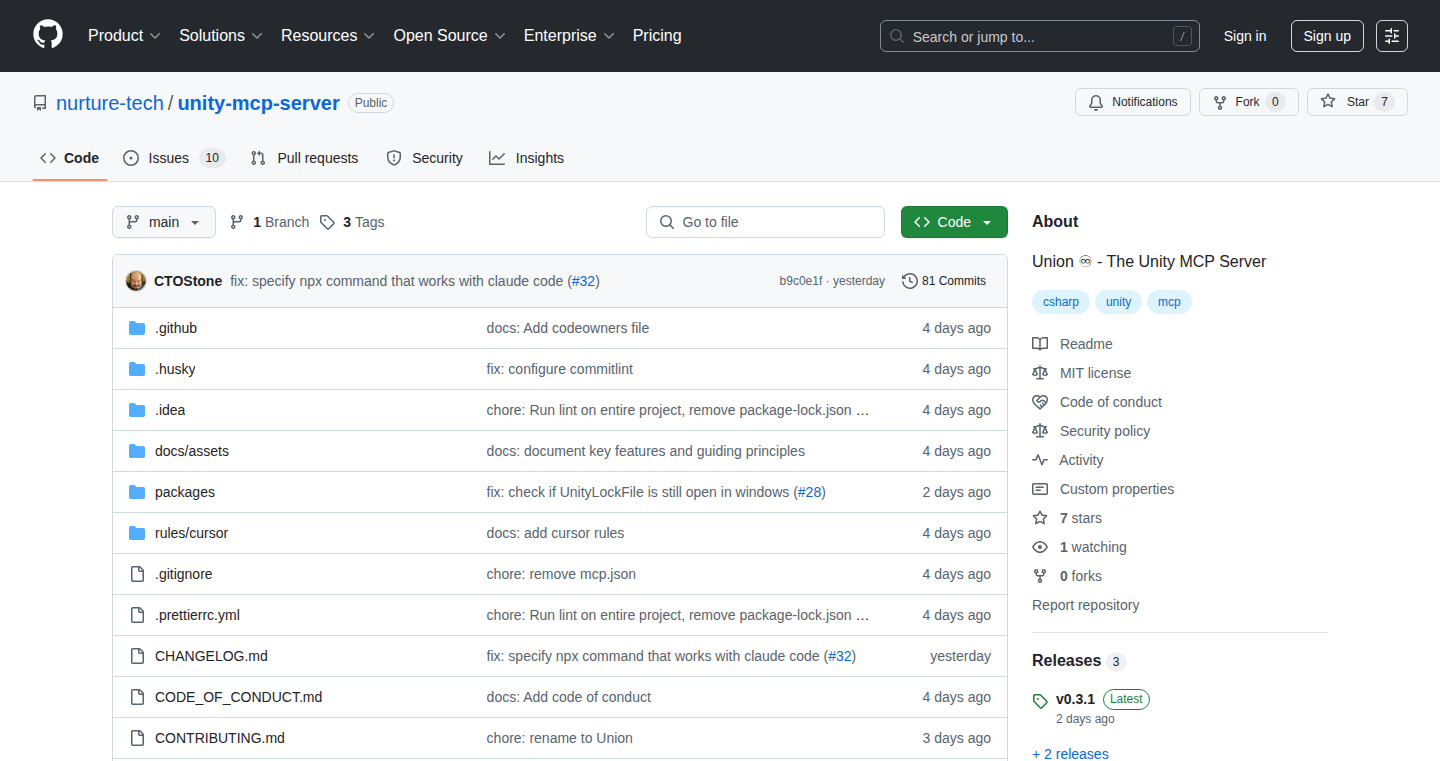
Task: Click the commits history clock icon
Action: 909,281
